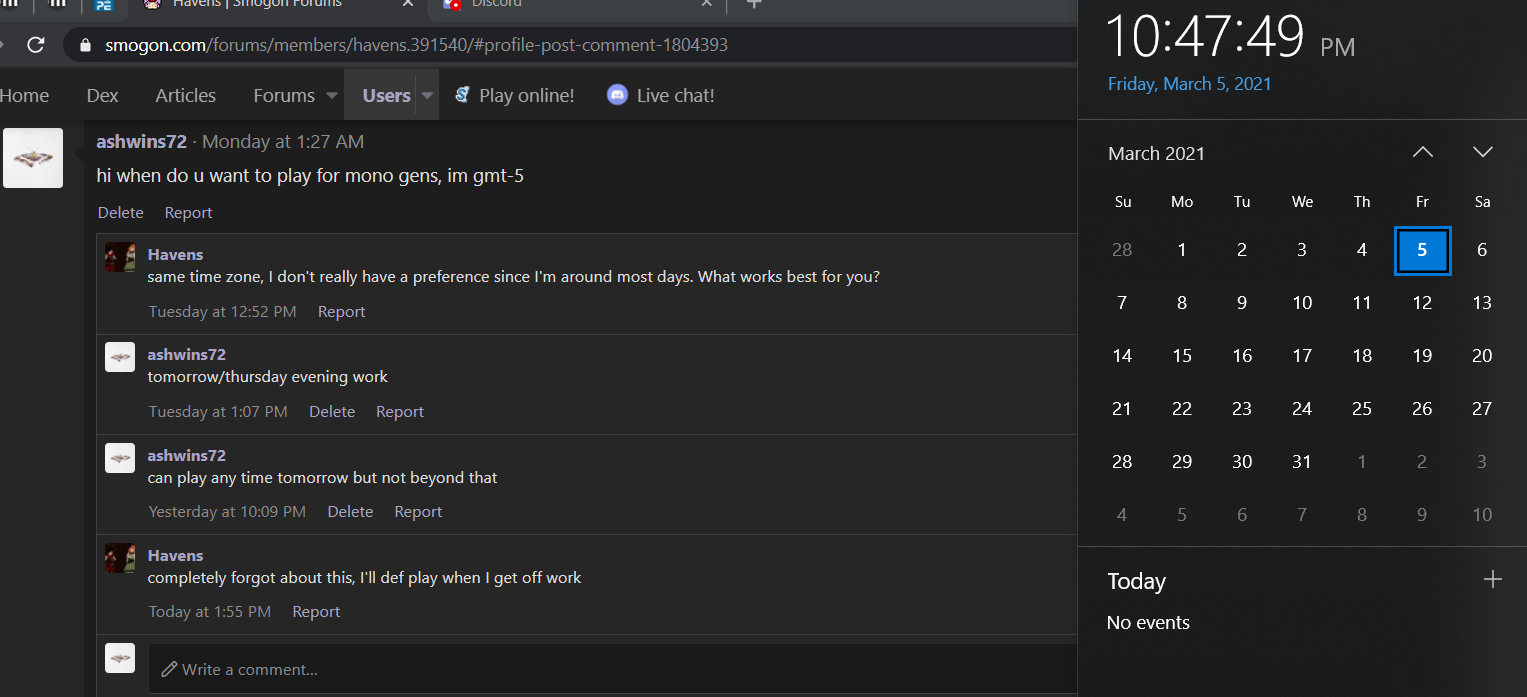Close the Discord browser tab
1527x697 pixels.
pyautogui.click(x=706, y=4)
